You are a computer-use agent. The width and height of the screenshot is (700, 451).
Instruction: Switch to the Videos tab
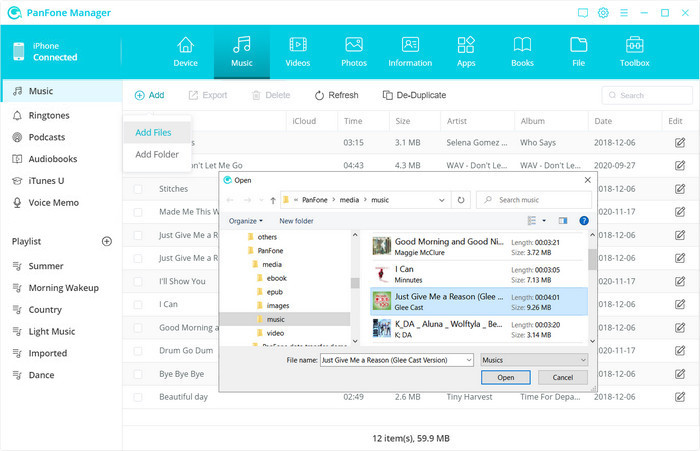point(298,52)
